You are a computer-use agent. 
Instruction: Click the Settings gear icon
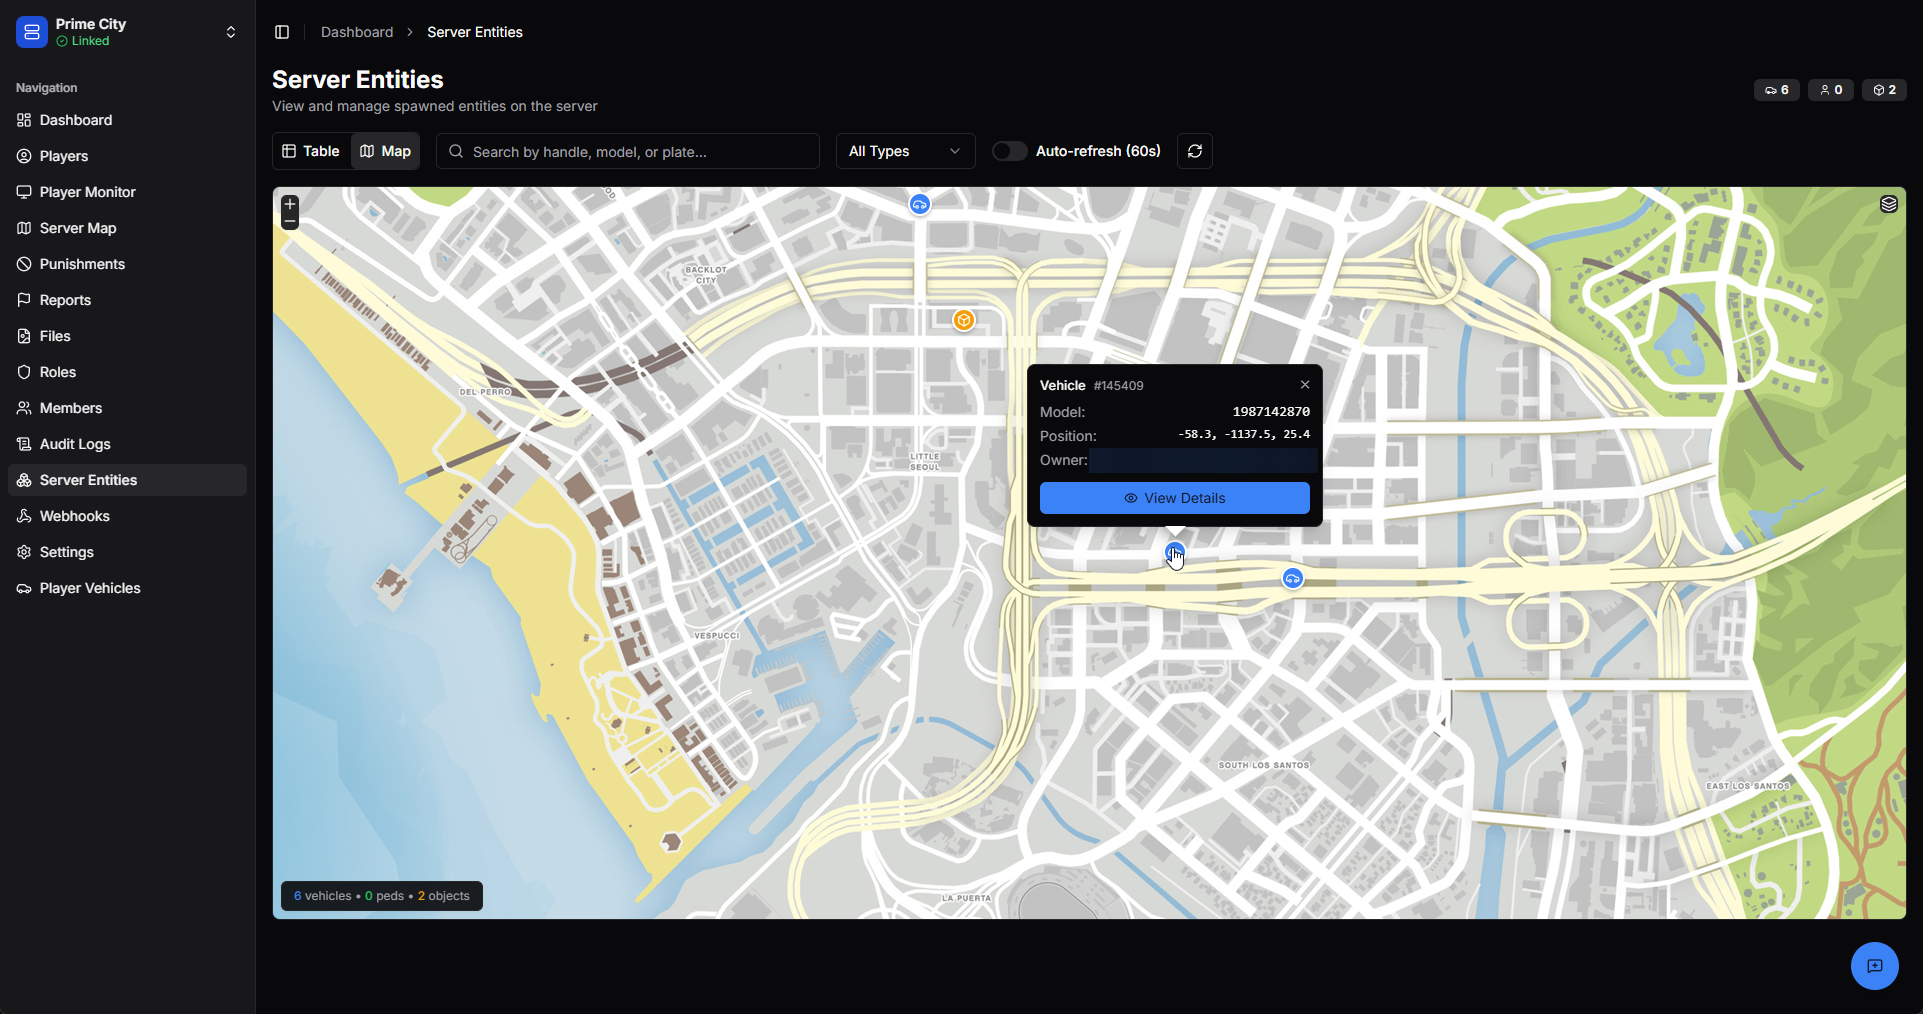tap(24, 552)
